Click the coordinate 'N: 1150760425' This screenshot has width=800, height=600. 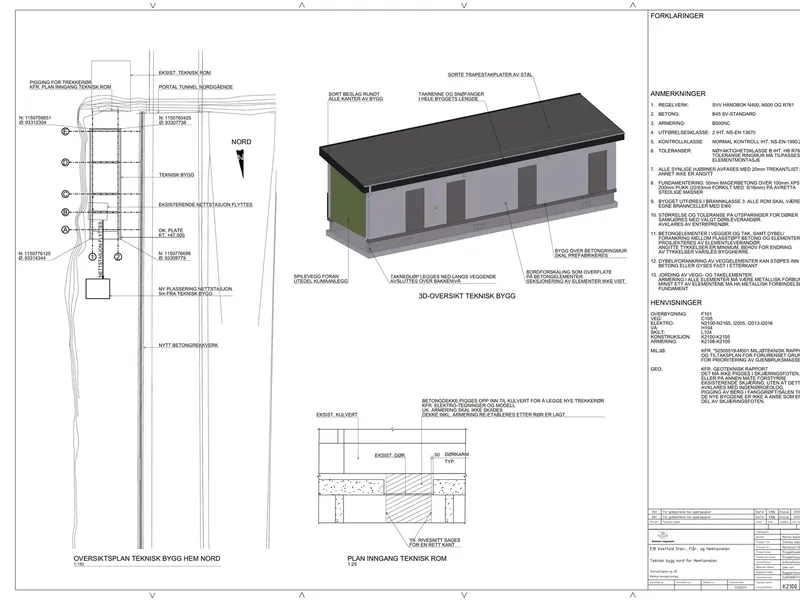[175, 118]
